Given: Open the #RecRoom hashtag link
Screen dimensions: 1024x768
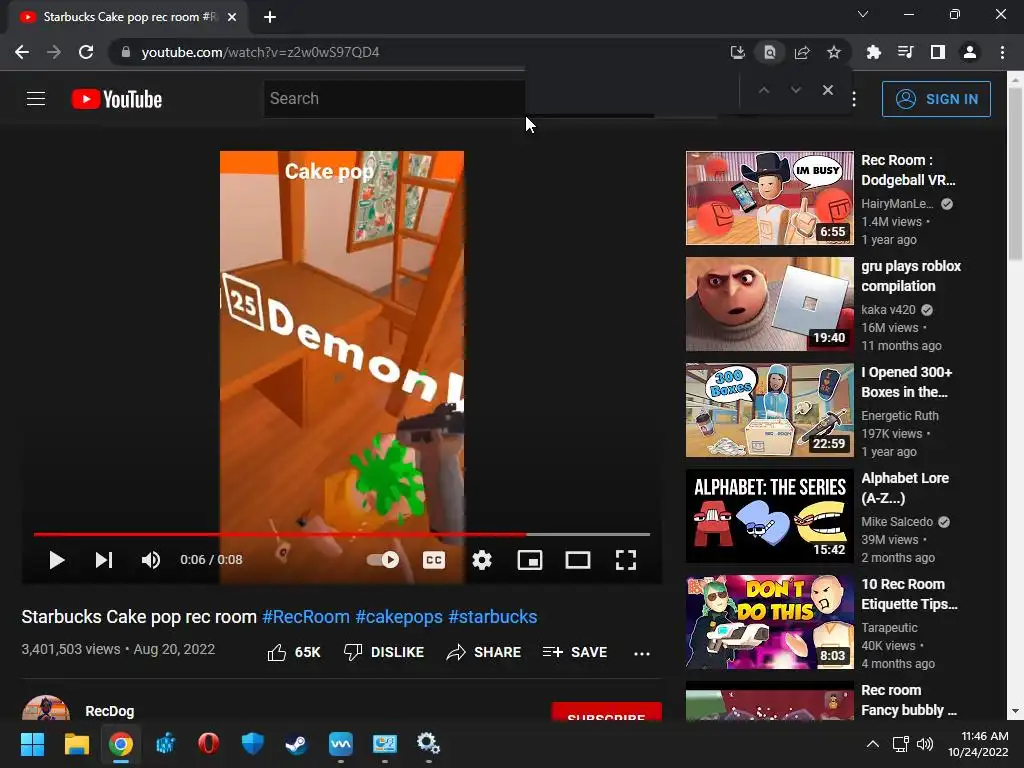Looking at the screenshot, I should click(x=306, y=616).
